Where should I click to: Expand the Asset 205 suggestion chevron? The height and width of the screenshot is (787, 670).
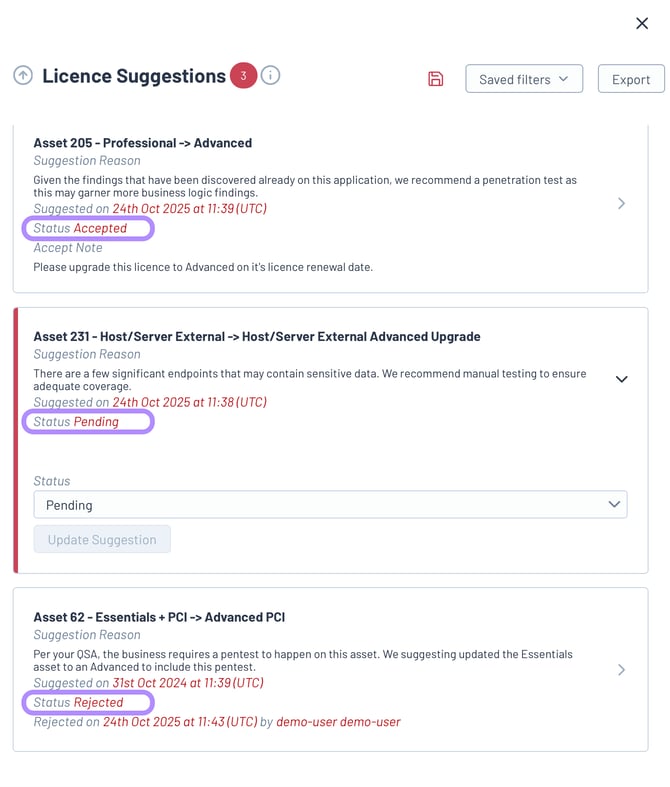click(621, 204)
